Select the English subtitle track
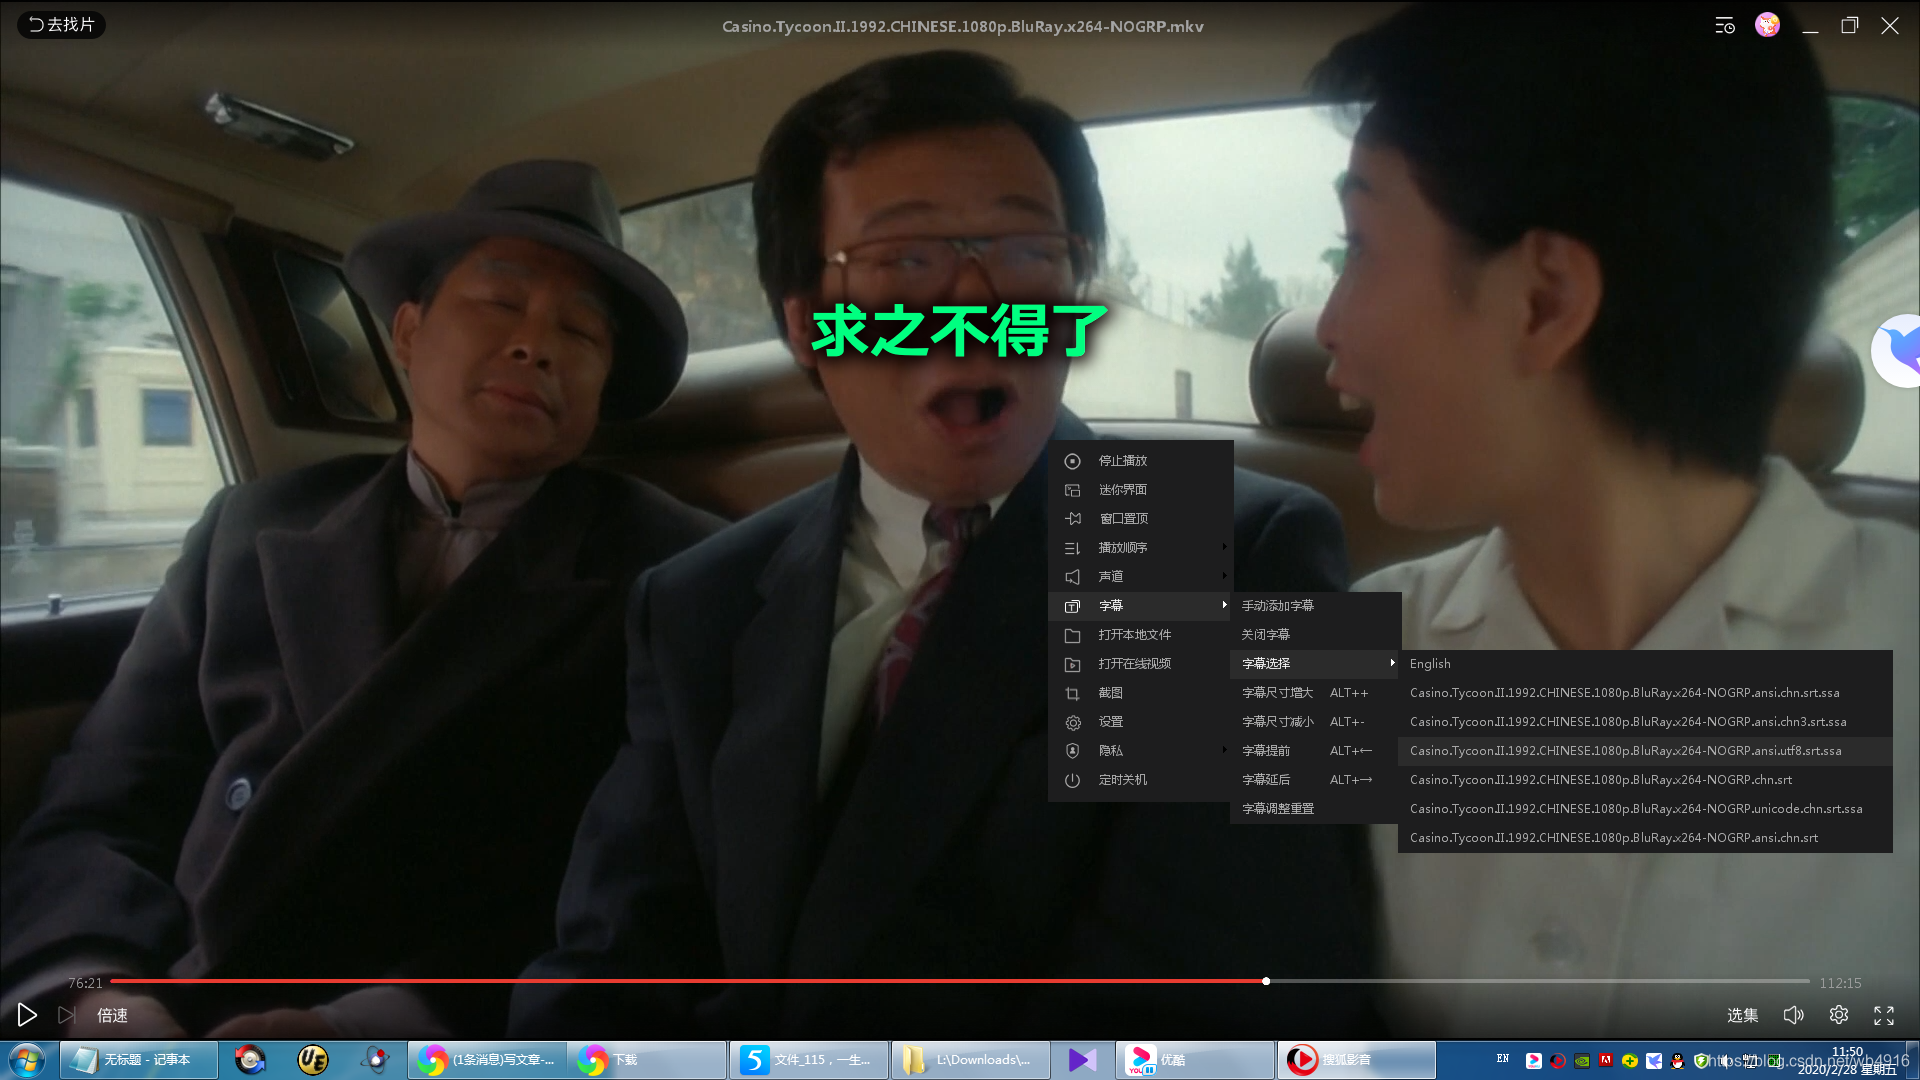 [x=1430, y=664]
